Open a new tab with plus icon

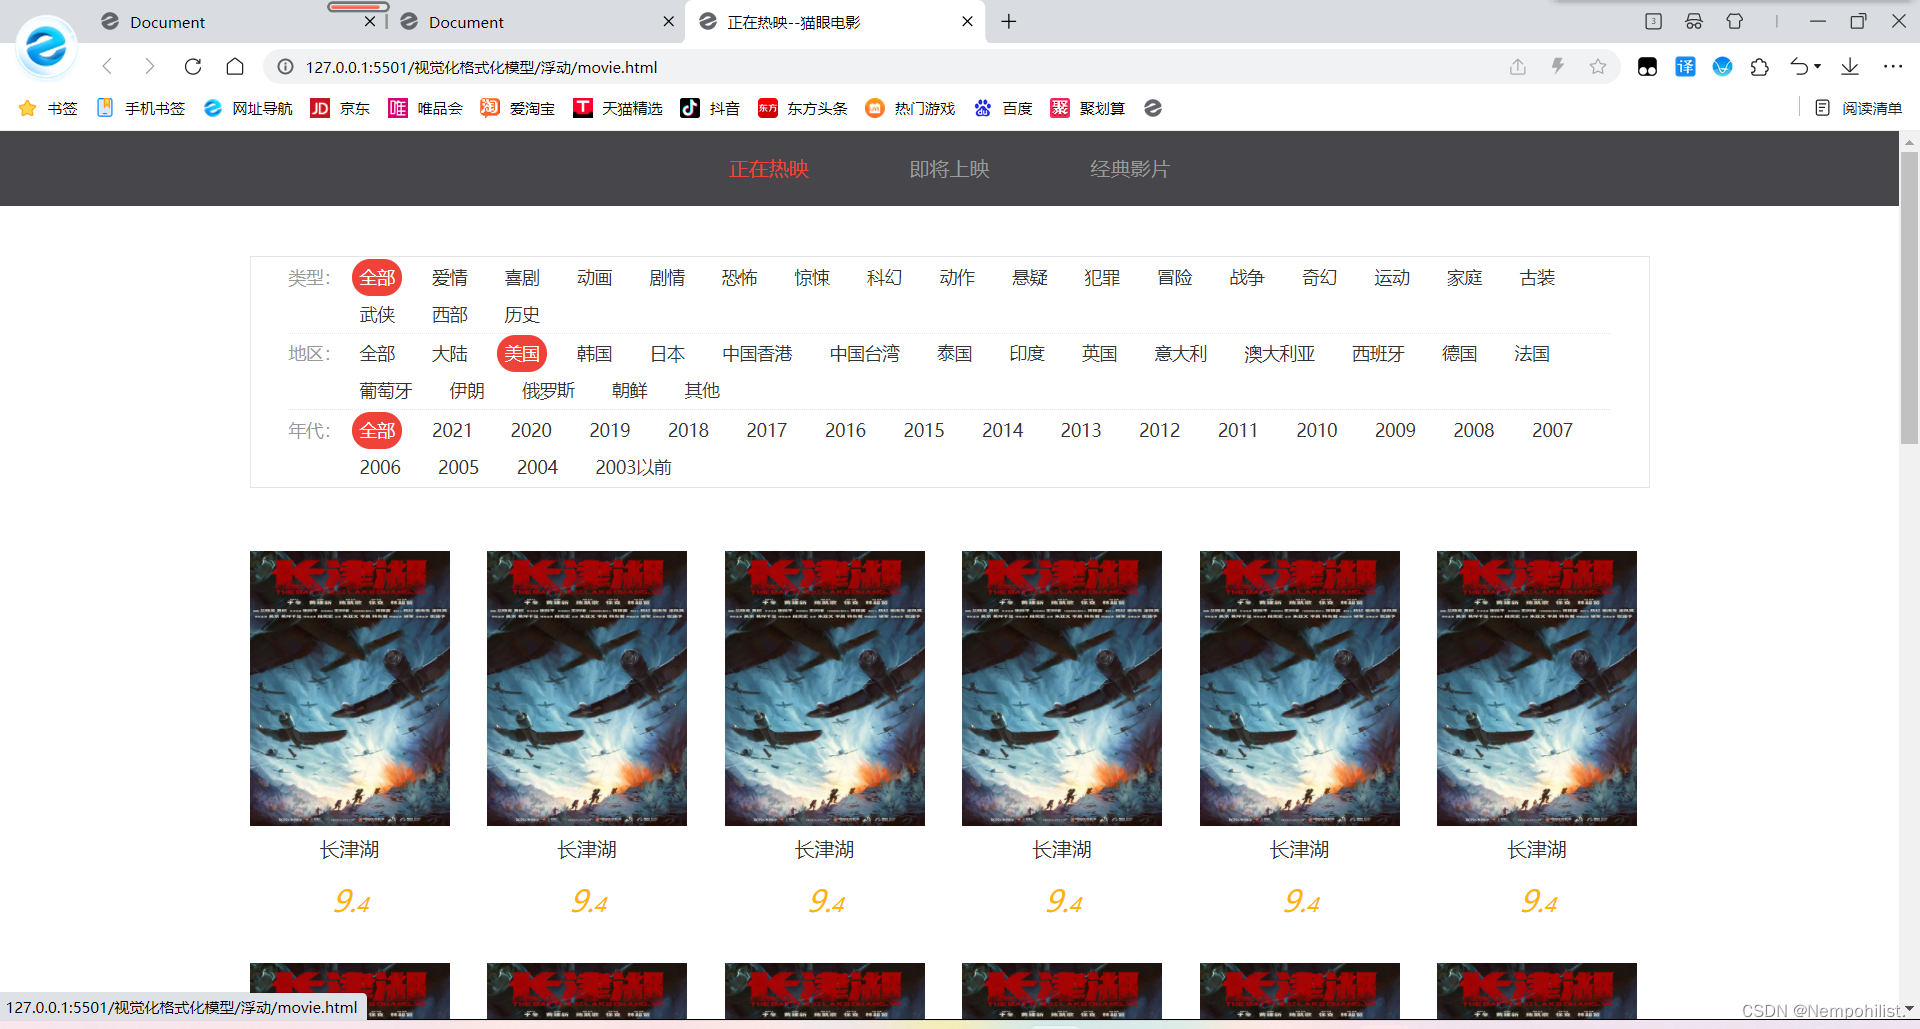click(x=1009, y=21)
